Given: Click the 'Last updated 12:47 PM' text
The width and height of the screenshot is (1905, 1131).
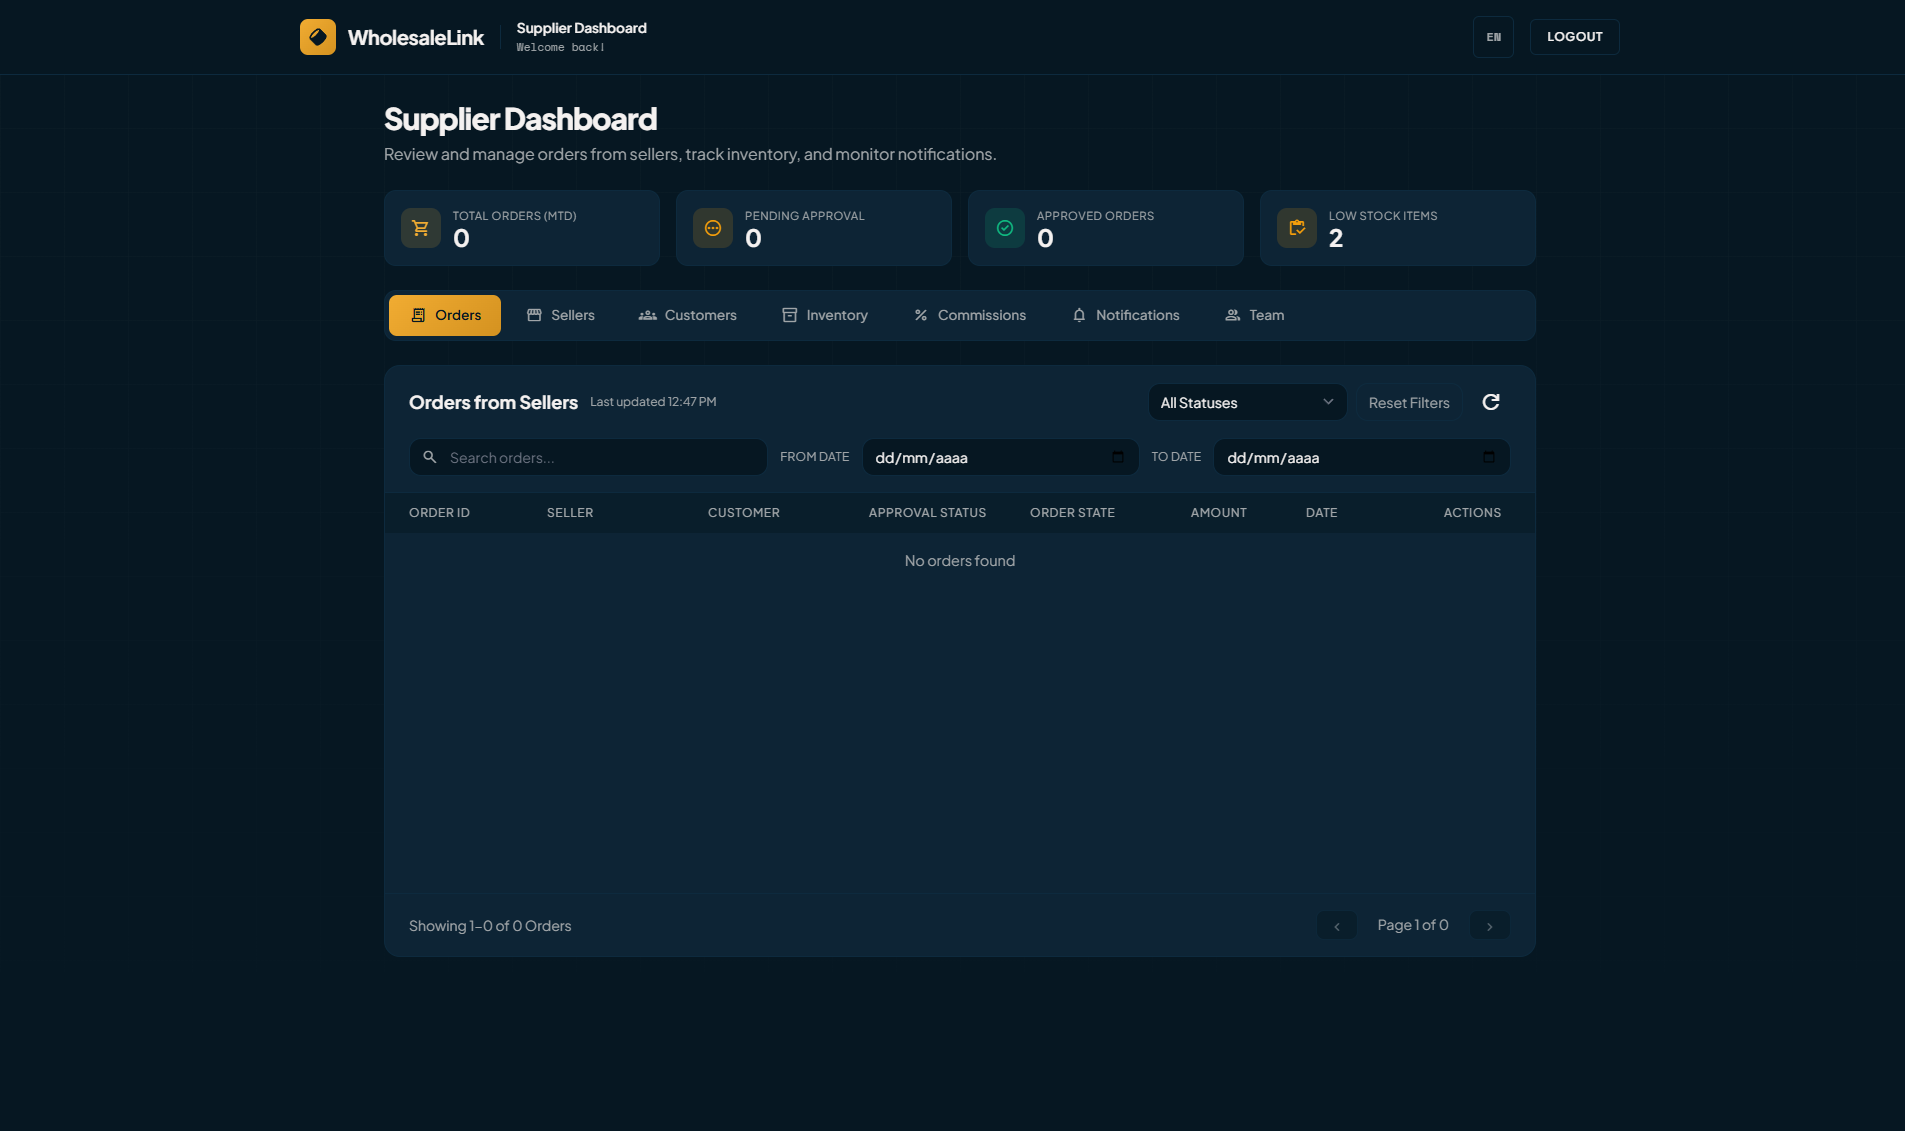Looking at the screenshot, I should pyautogui.click(x=653, y=402).
